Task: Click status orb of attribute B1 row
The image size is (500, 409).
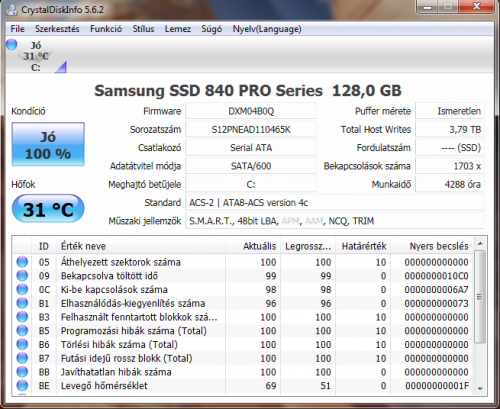Action: coord(22,303)
